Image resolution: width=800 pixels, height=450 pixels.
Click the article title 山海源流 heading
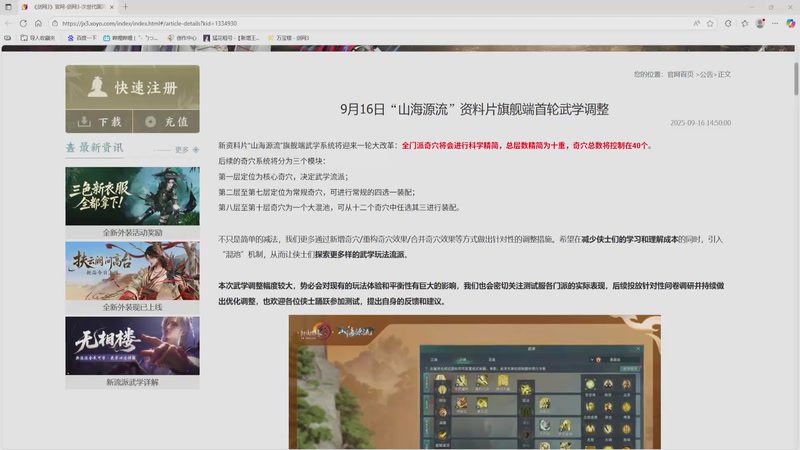[x=474, y=109]
